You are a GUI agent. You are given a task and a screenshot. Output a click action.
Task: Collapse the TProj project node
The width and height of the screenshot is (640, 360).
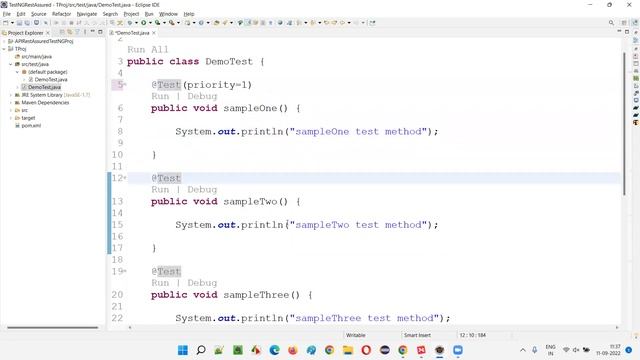tap(4, 49)
